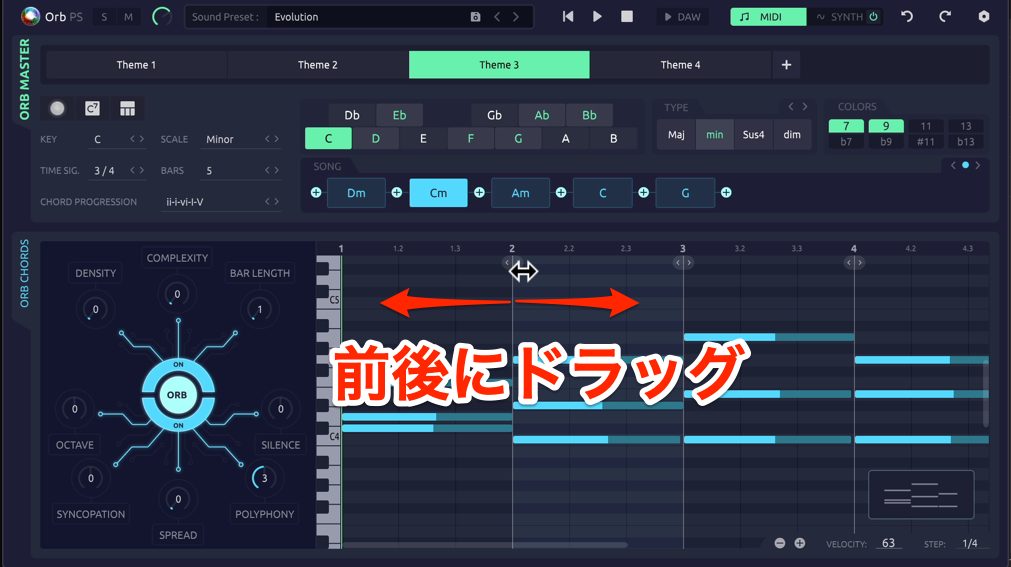
Task: Cycle chord TYPE page with arrows
Action: pos(798,106)
